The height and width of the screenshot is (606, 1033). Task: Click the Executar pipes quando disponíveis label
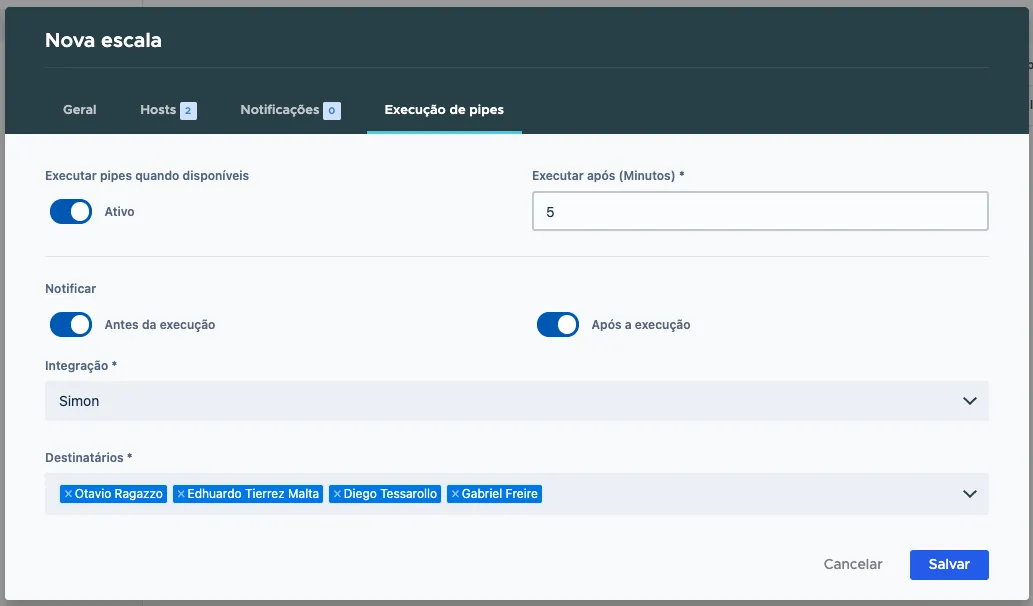[x=147, y=176]
